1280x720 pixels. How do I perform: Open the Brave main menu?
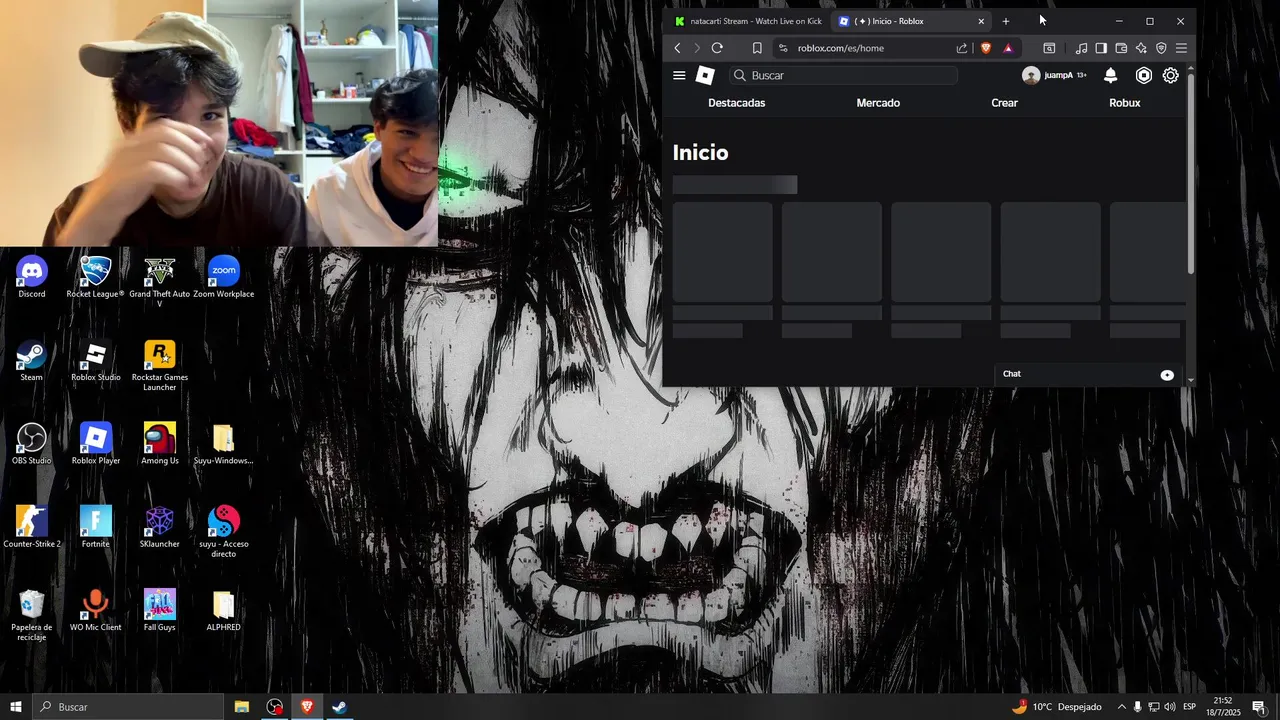coord(1181,48)
